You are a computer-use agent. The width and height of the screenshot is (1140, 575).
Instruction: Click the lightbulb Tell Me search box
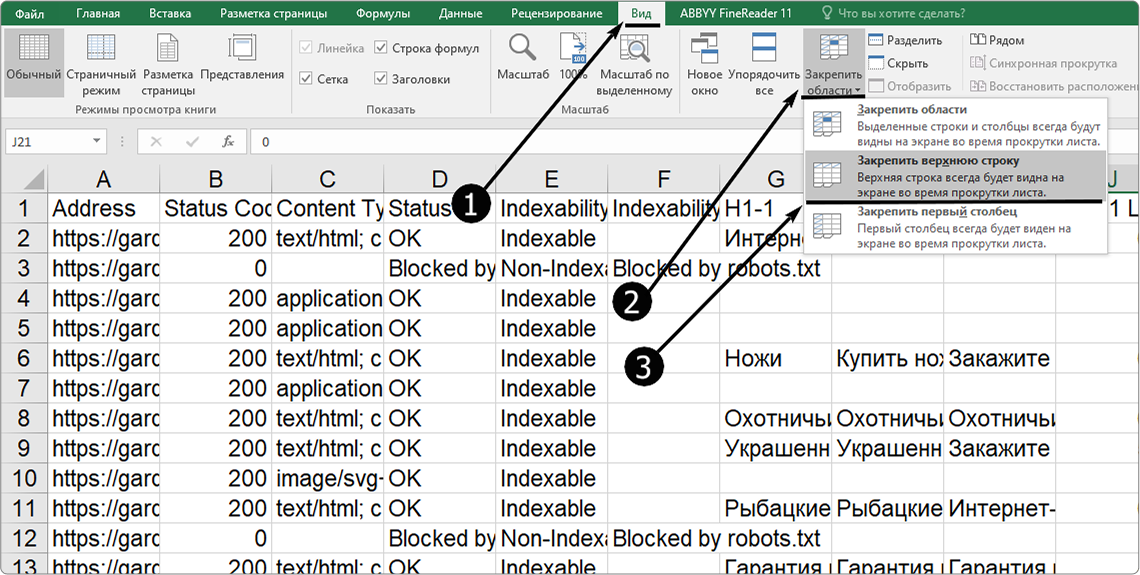pos(893,13)
